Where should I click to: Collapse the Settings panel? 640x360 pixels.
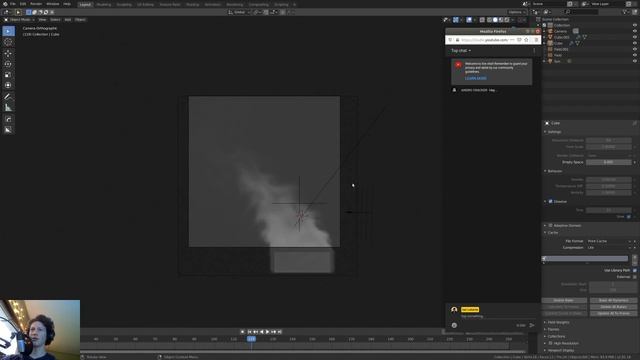click(553, 132)
